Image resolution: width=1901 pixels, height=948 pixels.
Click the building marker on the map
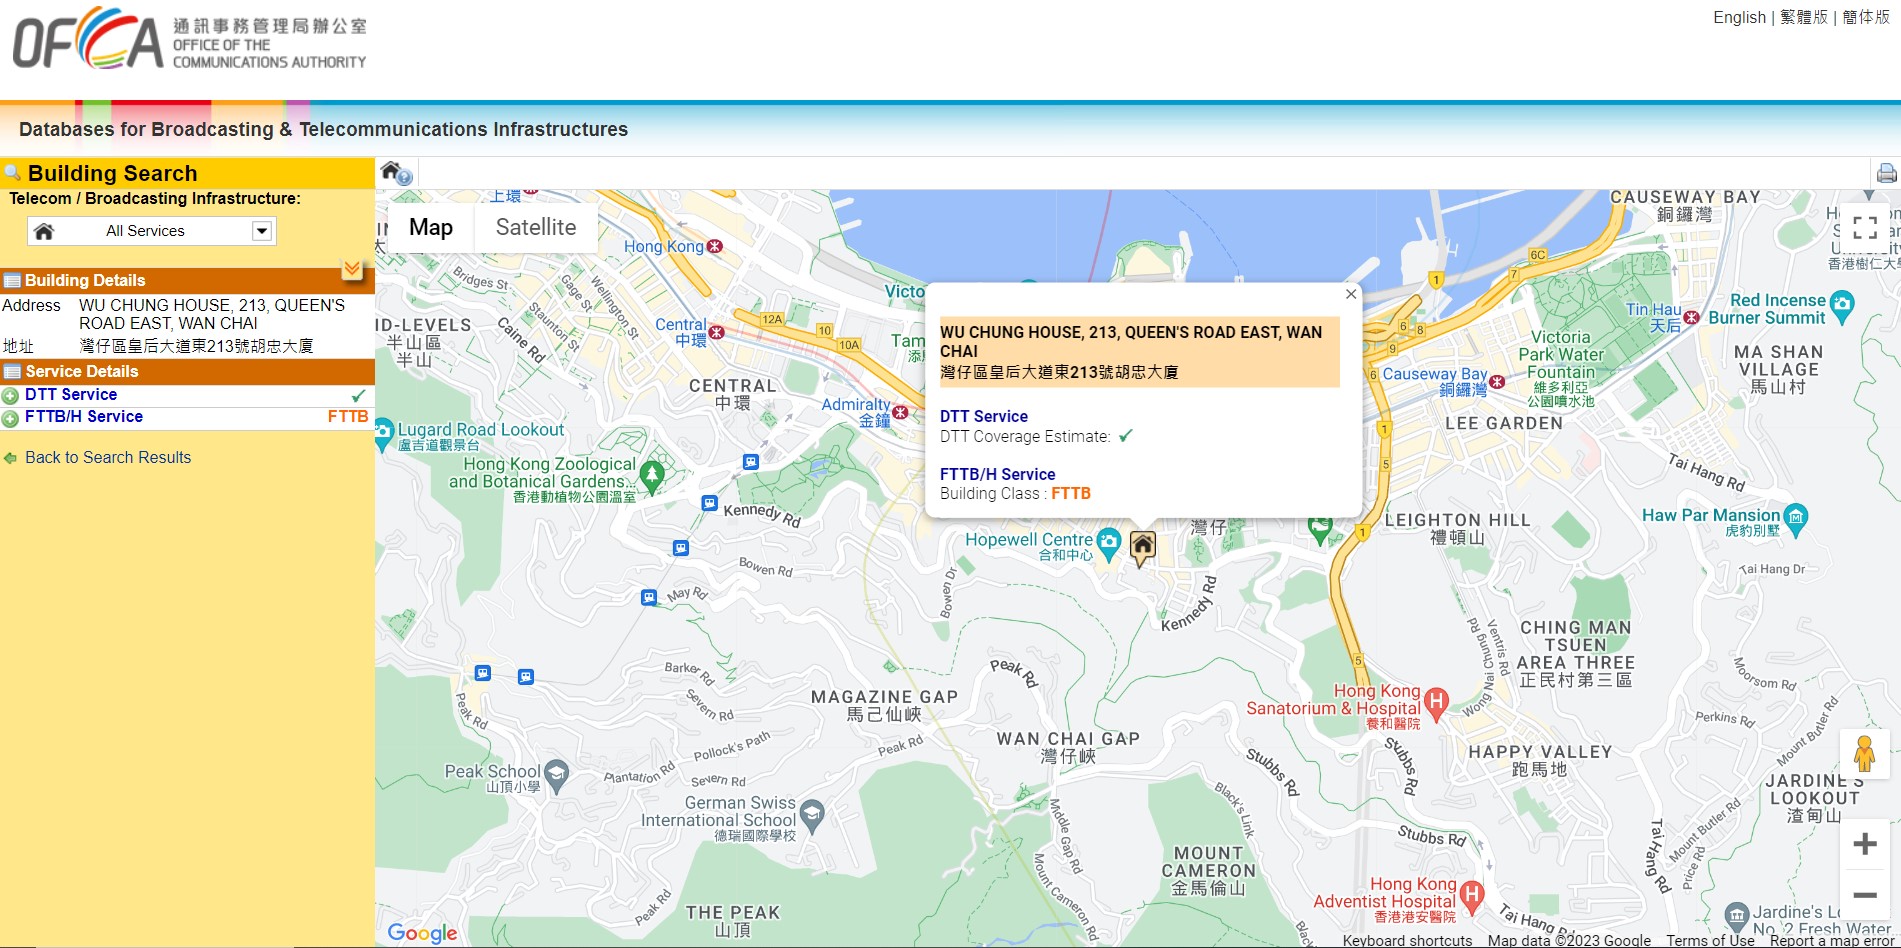(1142, 546)
